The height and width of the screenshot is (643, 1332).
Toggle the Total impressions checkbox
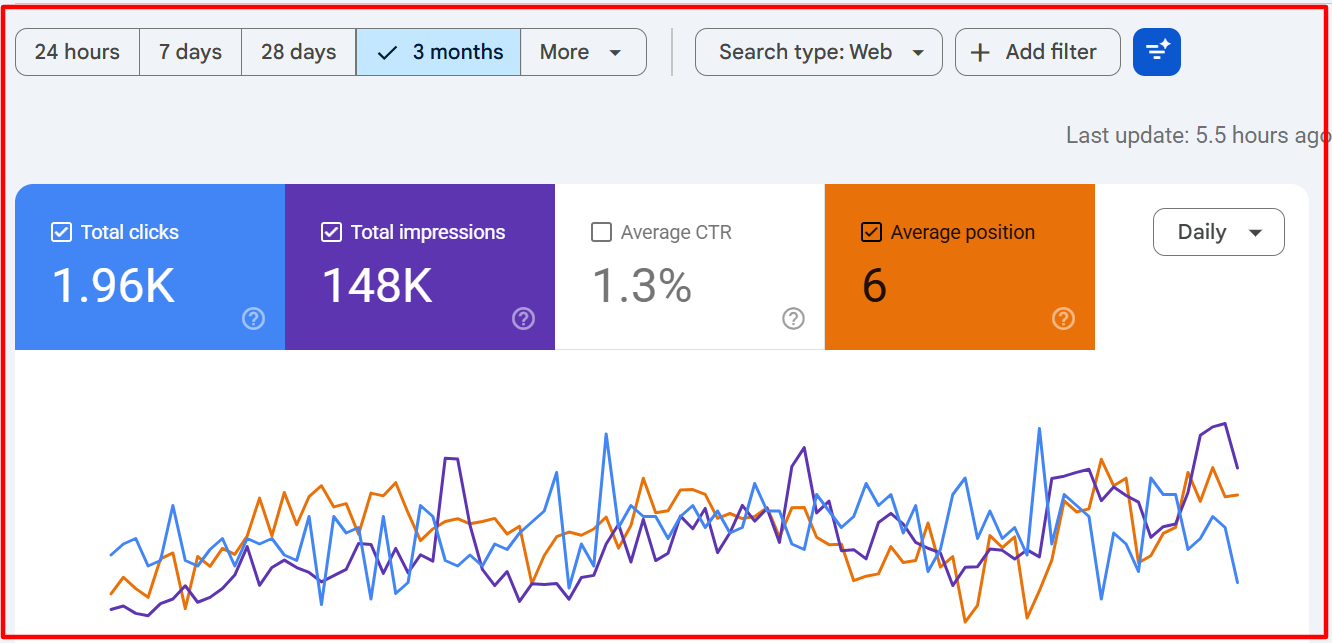tap(331, 232)
